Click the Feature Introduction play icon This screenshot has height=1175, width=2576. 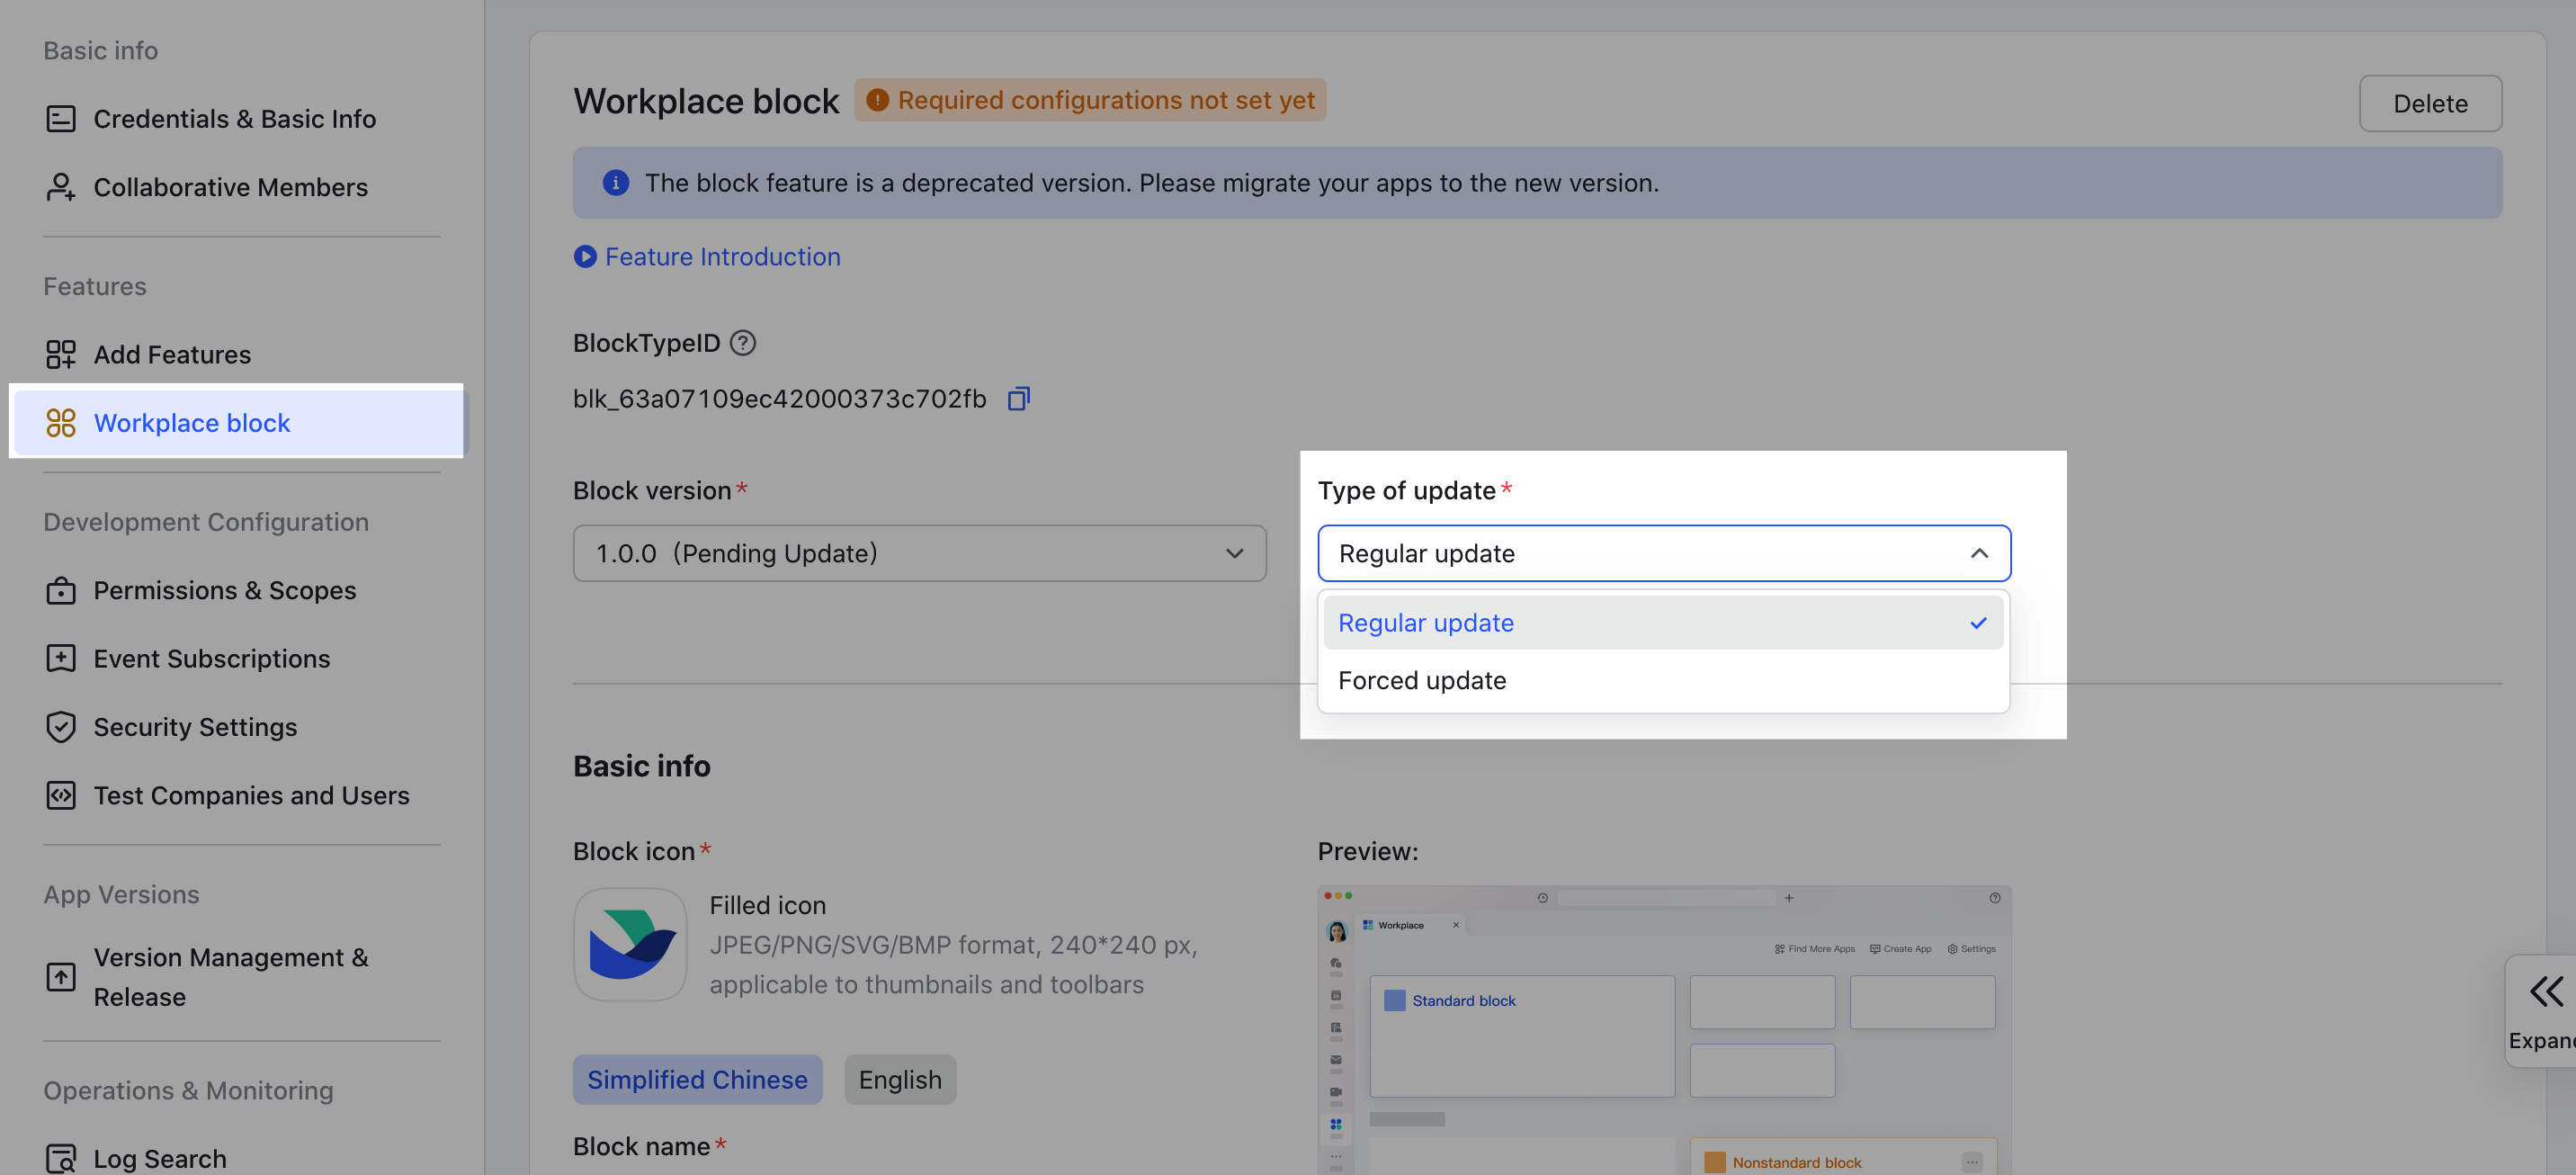coord(585,257)
